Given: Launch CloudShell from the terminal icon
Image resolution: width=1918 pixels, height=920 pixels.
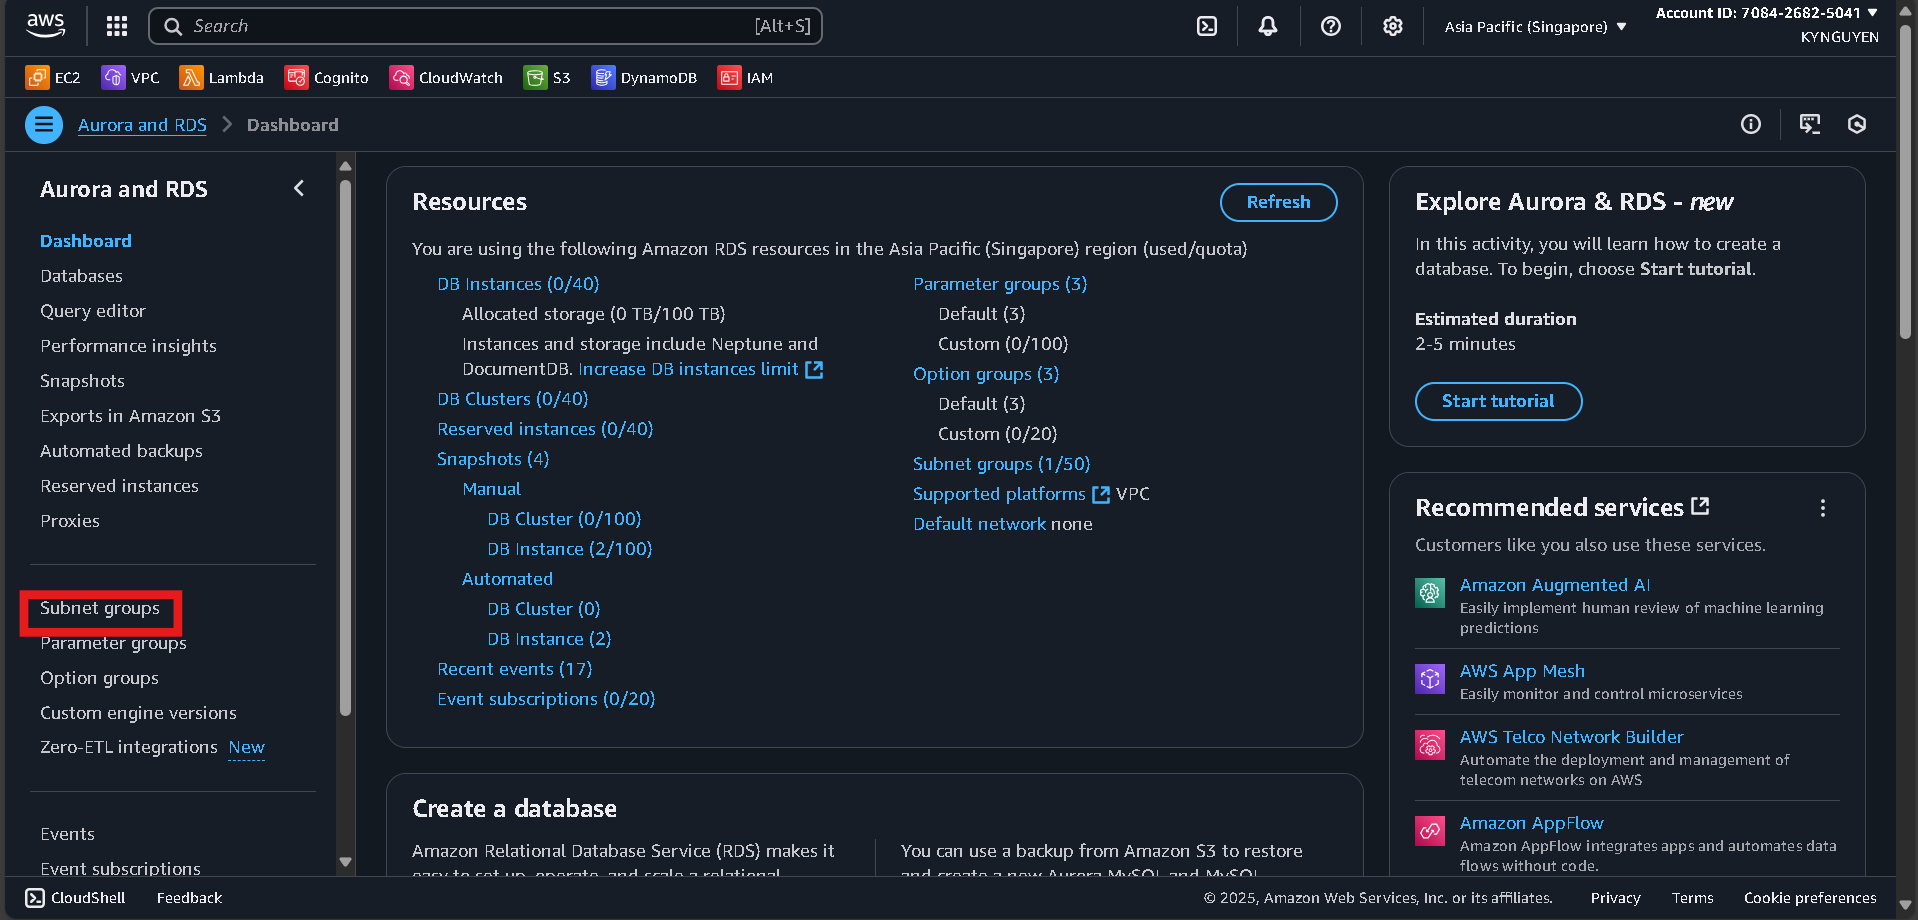Looking at the screenshot, I should click(x=1206, y=26).
